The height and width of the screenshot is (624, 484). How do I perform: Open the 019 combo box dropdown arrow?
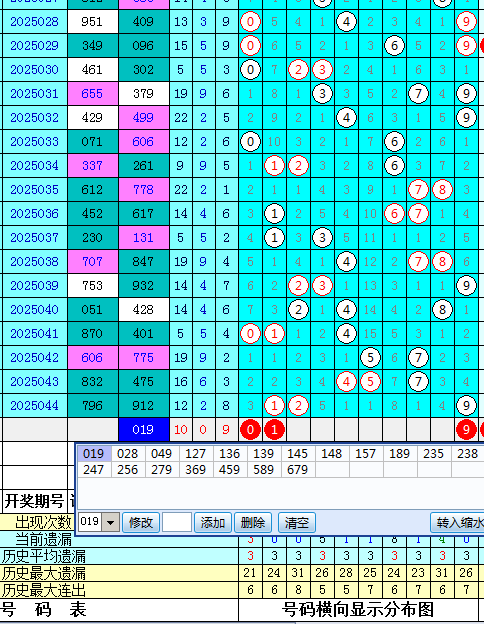[x=111, y=522]
